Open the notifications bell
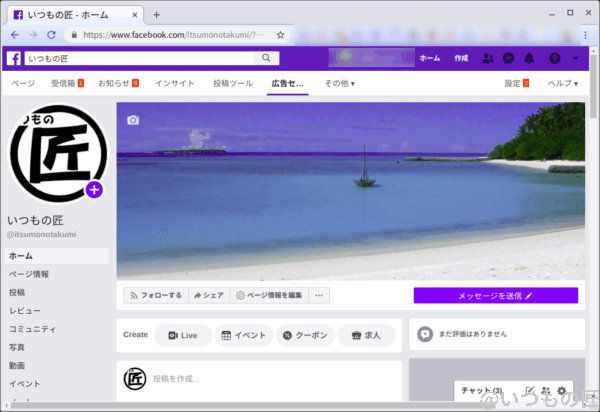The image size is (600, 412). [529, 58]
